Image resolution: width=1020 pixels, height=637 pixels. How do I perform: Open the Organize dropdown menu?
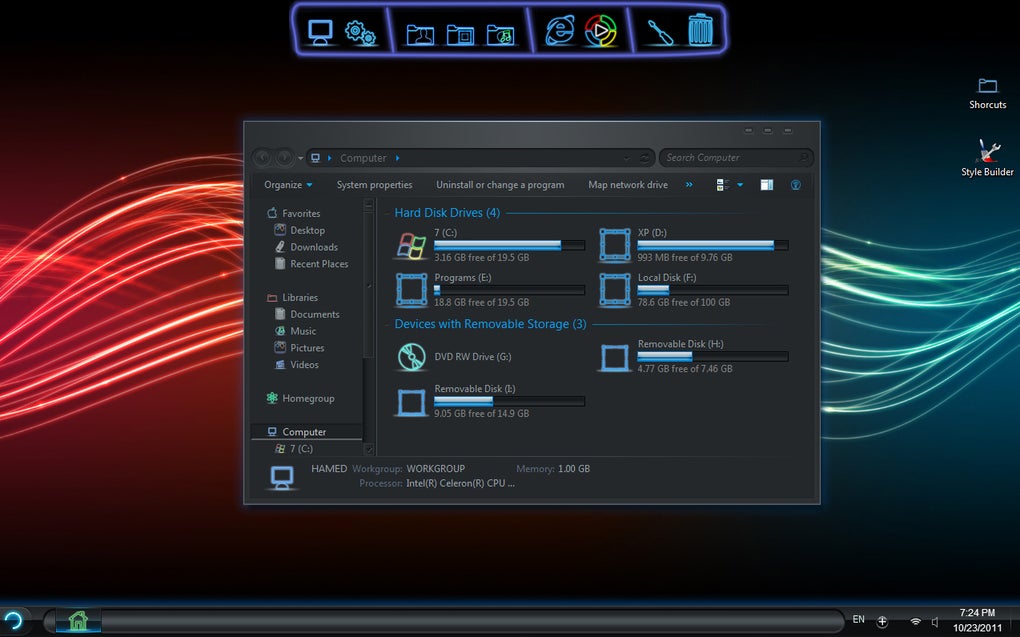(x=288, y=185)
